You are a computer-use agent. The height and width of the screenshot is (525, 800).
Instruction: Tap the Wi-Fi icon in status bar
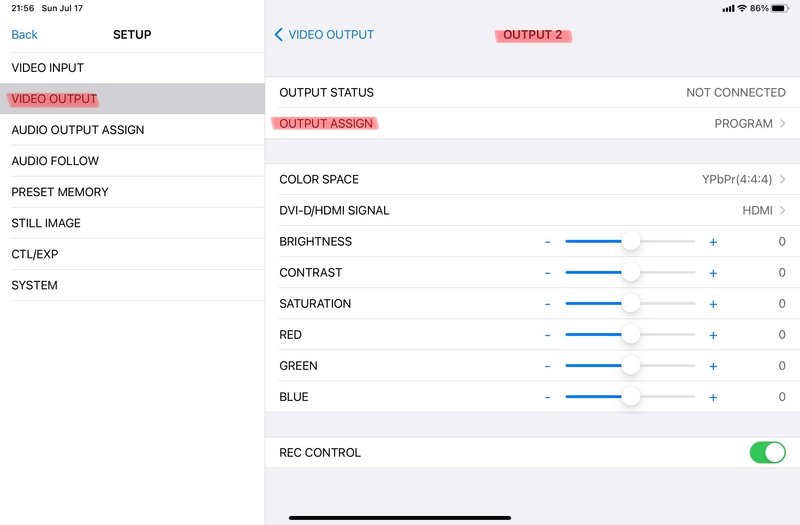click(x=742, y=8)
